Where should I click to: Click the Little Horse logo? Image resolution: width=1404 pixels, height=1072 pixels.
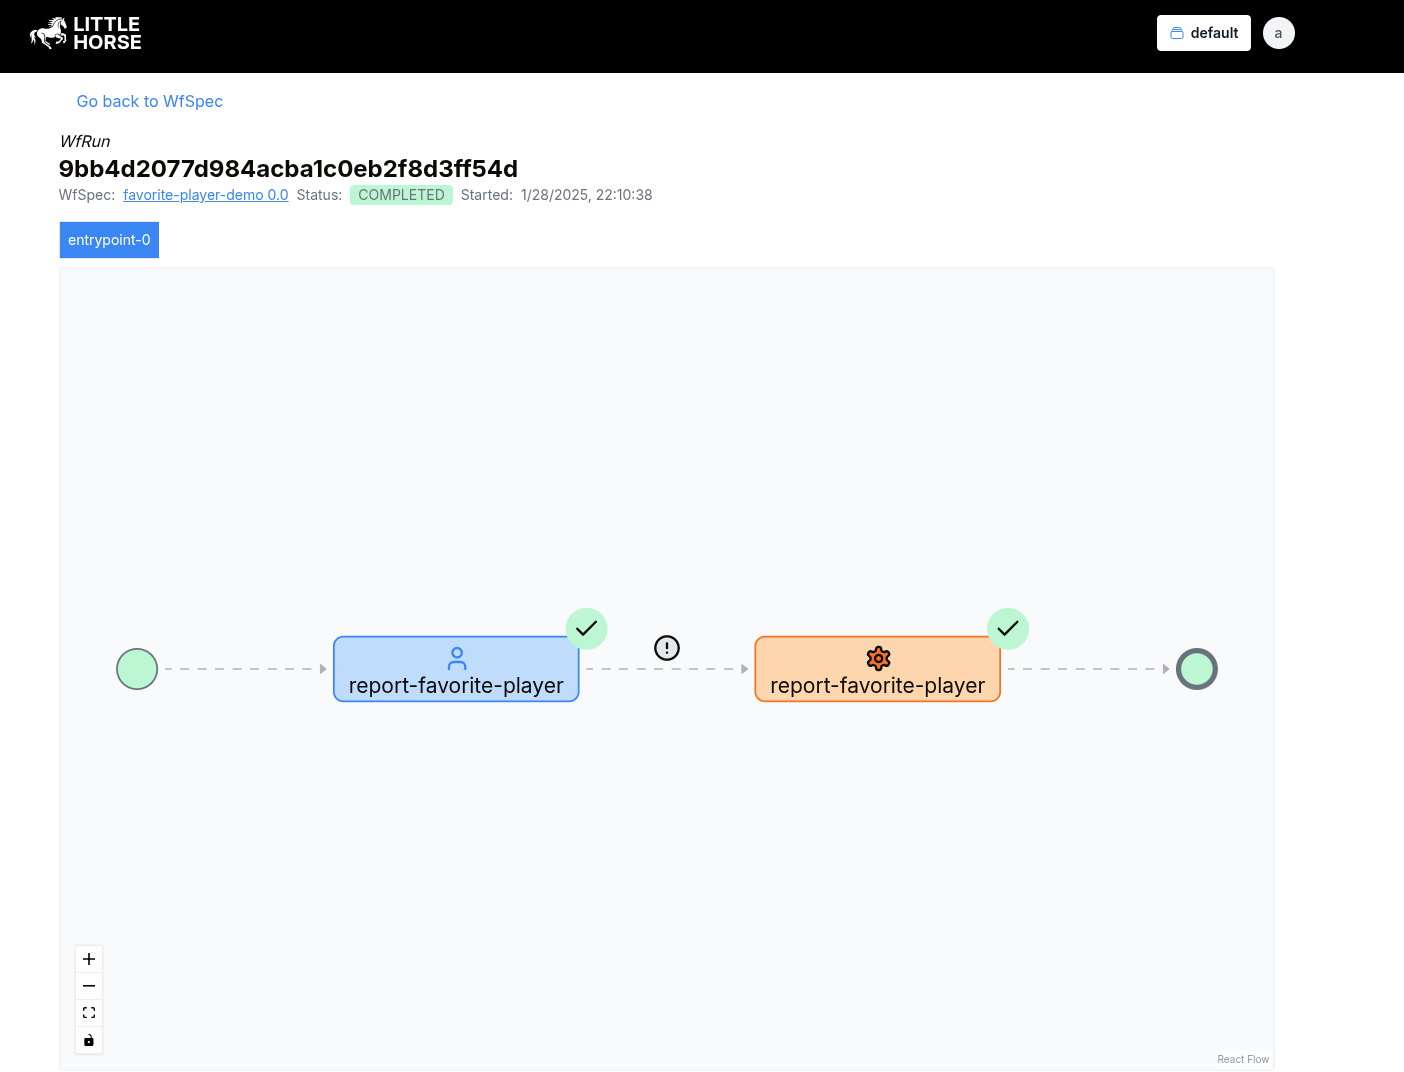tap(85, 33)
